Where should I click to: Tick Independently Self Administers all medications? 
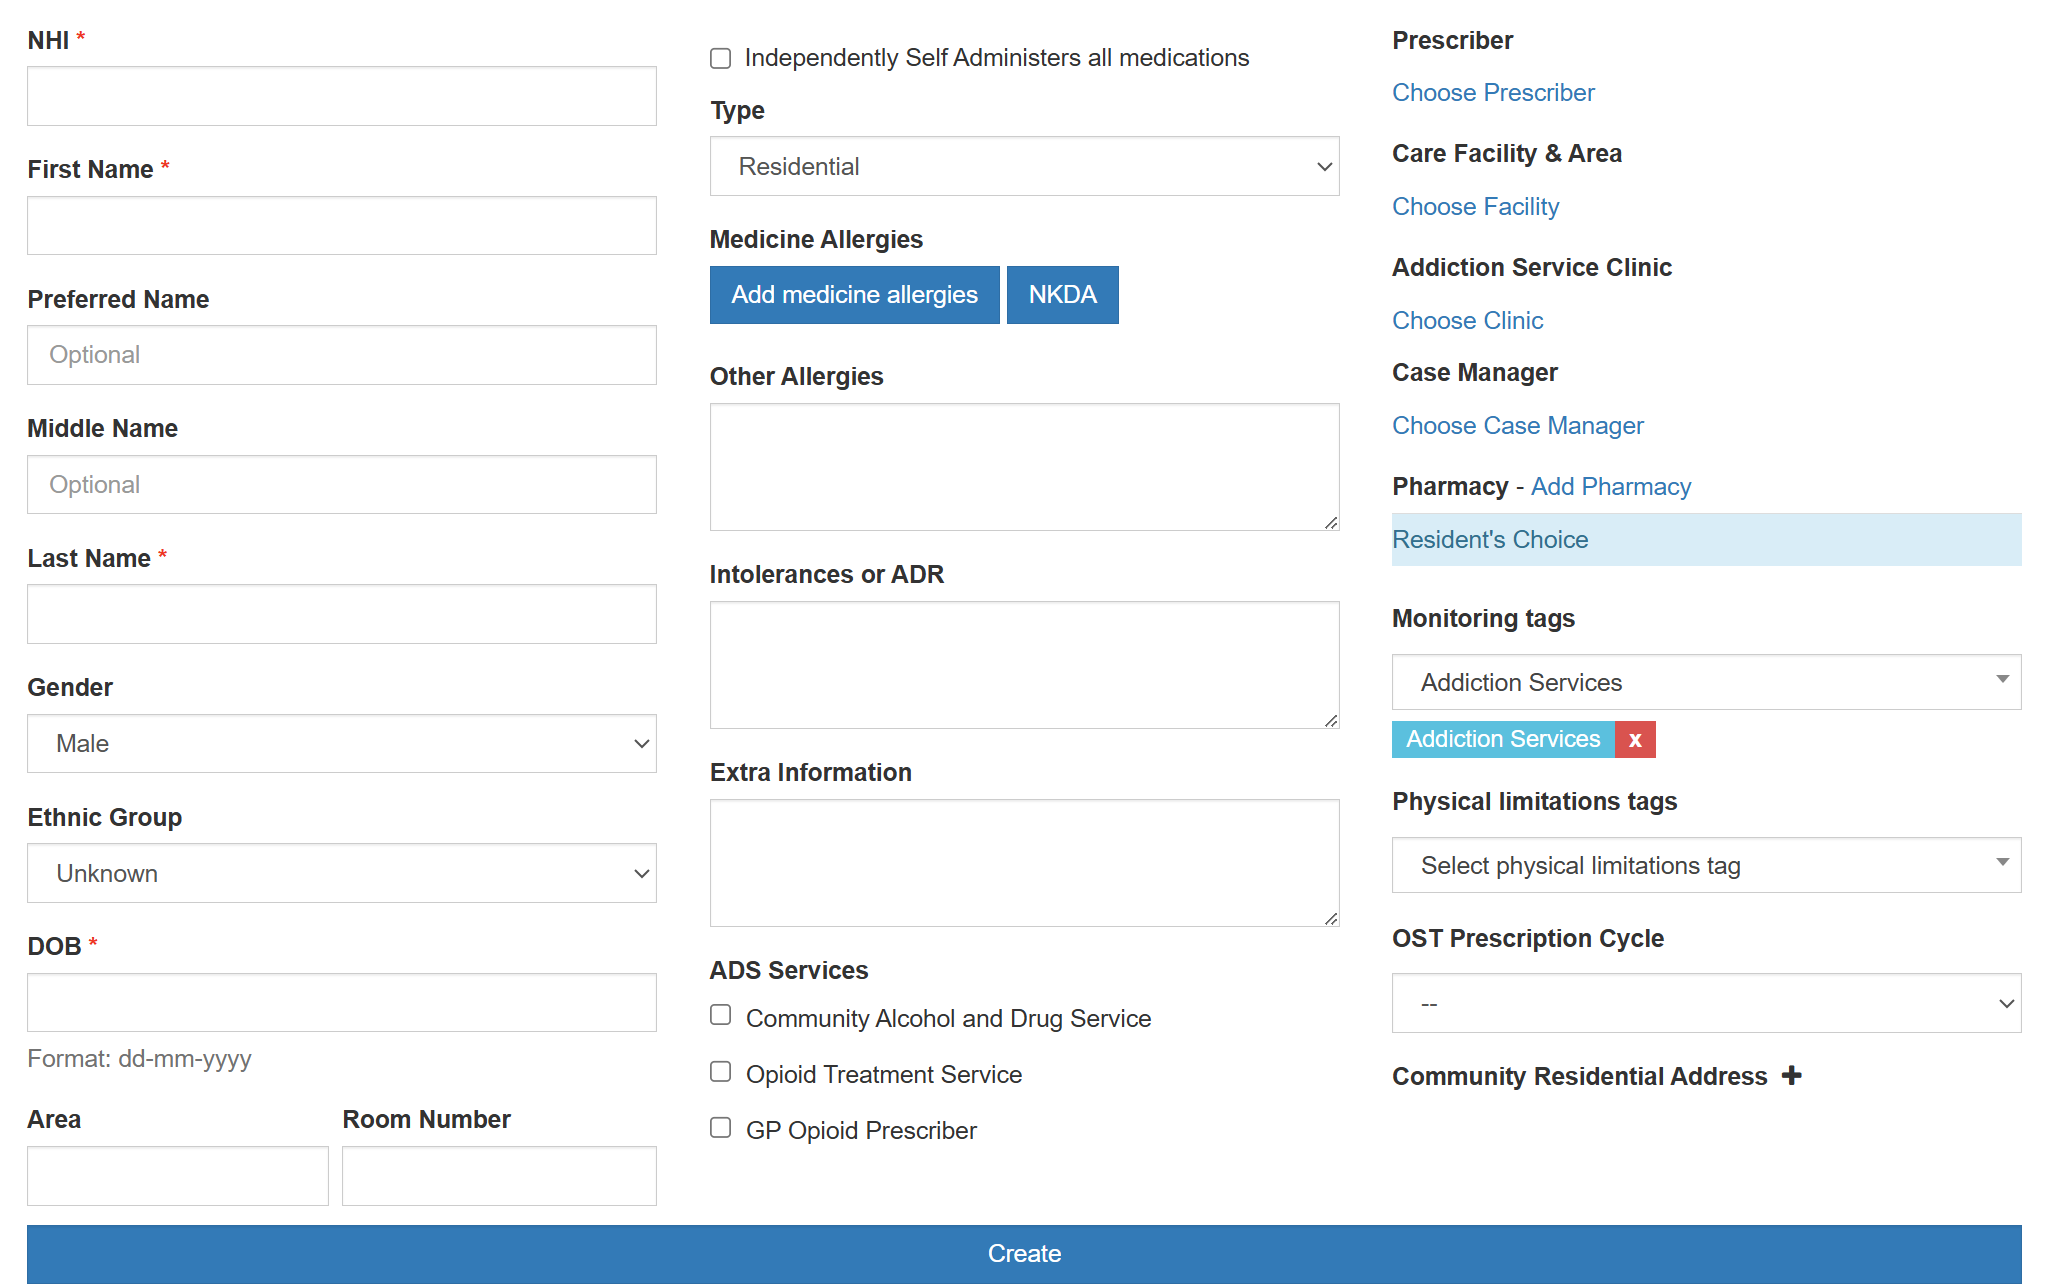click(720, 59)
